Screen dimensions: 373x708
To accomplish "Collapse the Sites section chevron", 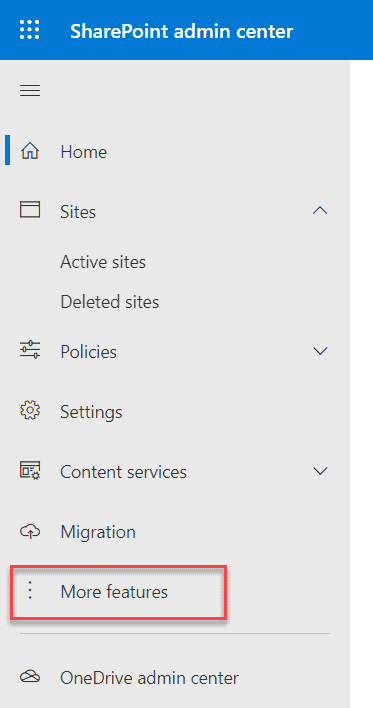I will pyautogui.click(x=320, y=210).
